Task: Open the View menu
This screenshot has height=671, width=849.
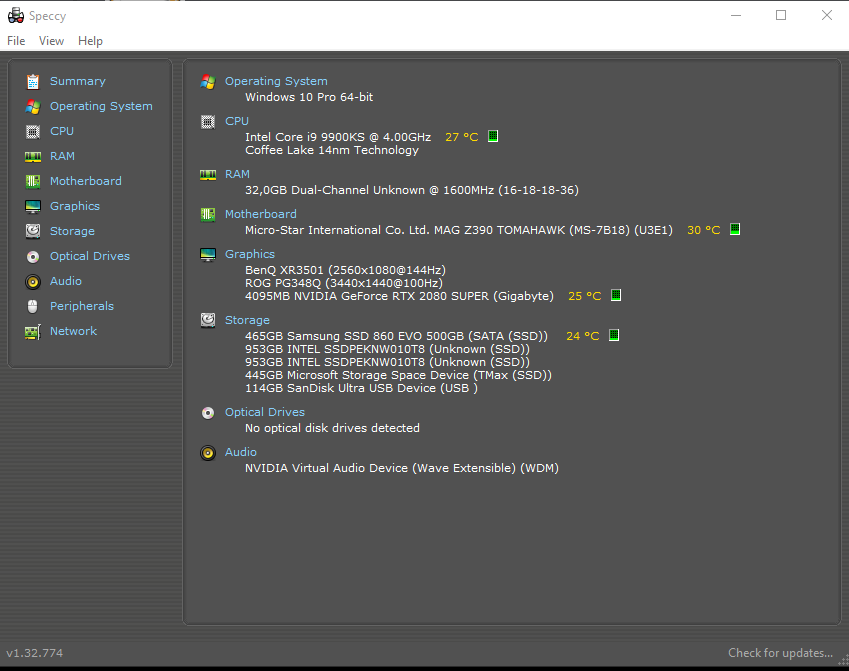Action: tap(51, 41)
